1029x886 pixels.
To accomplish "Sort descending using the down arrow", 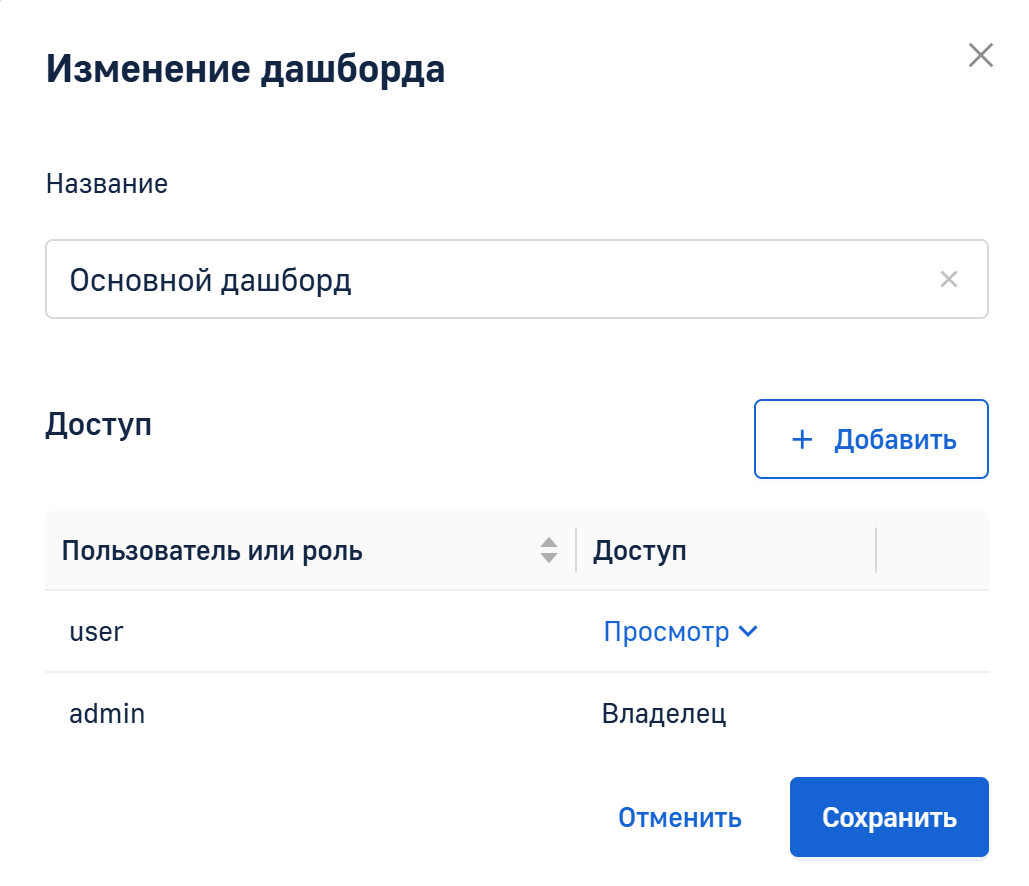I will [548, 558].
